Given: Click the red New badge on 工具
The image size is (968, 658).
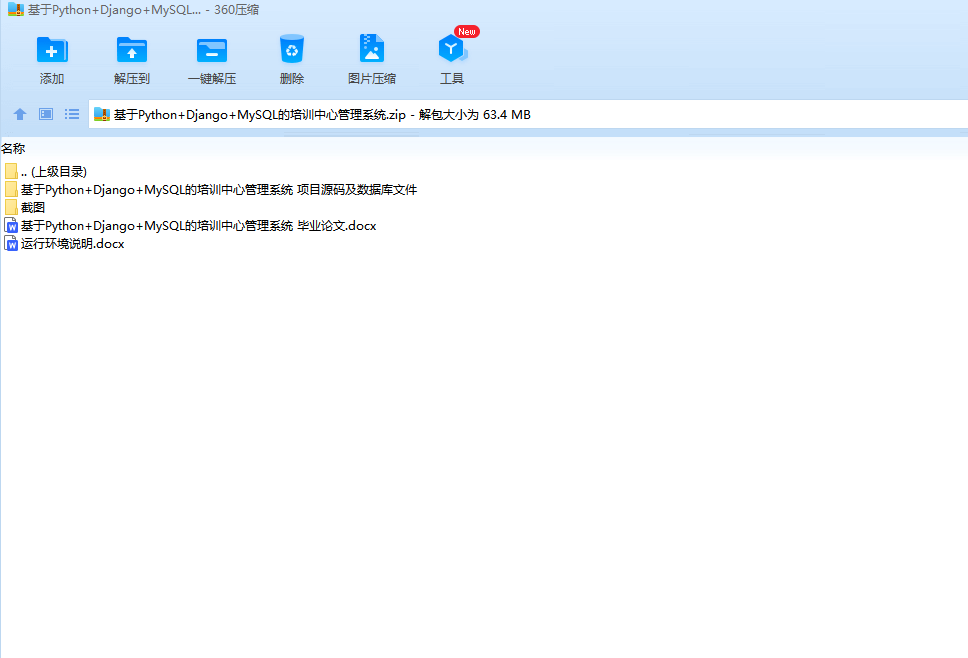Looking at the screenshot, I should tap(467, 31).
